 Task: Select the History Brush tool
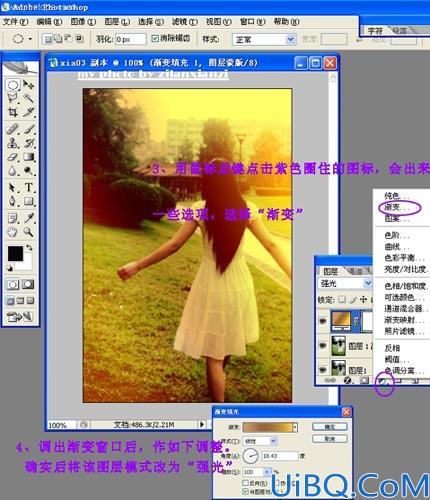click(29, 143)
